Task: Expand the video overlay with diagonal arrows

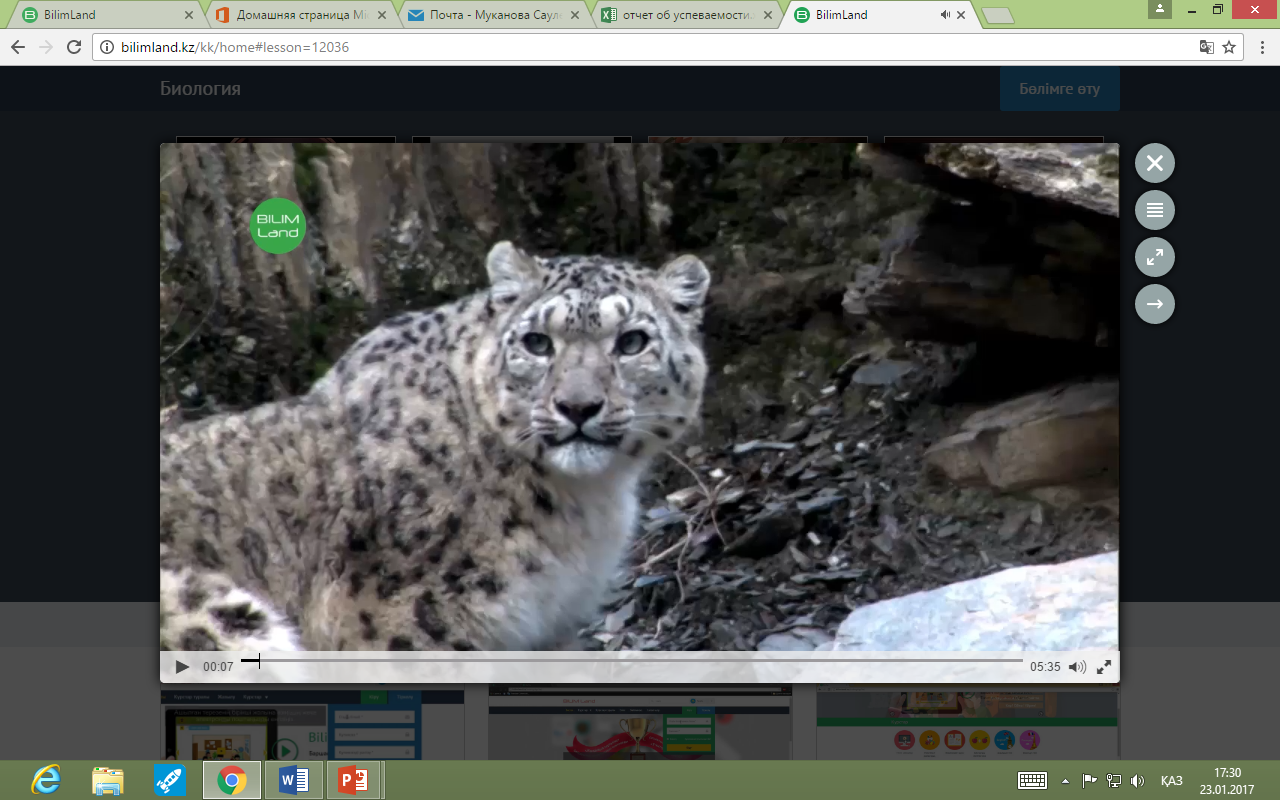Action: (1155, 257)
